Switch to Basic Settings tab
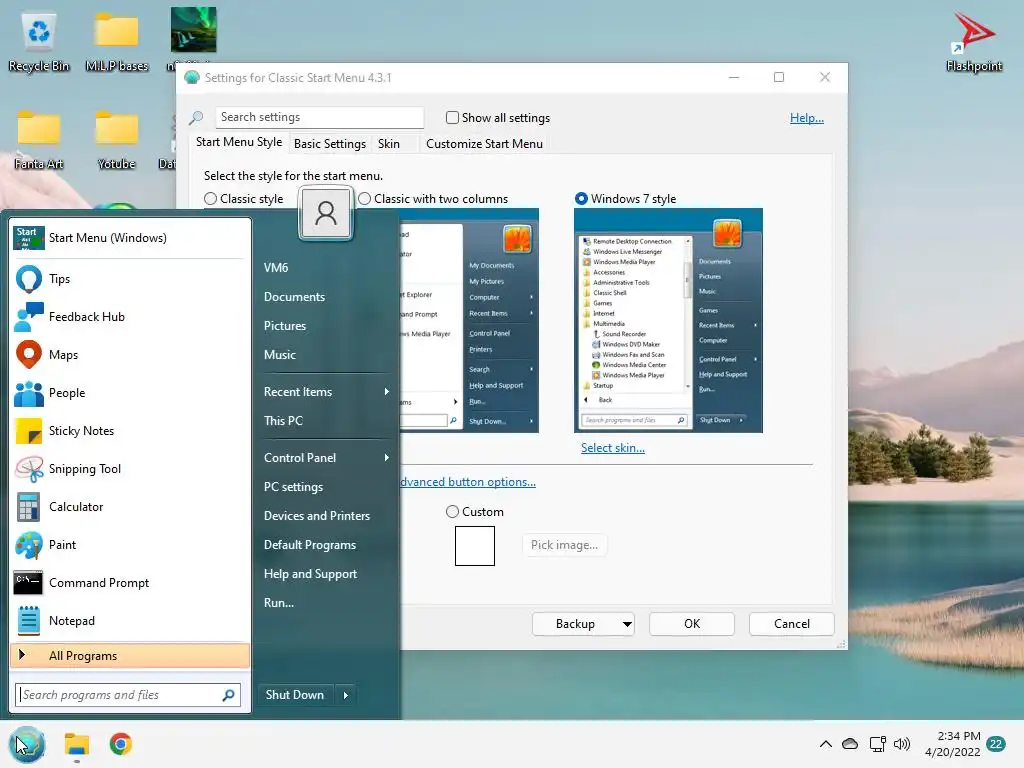Image resolution: width=1024 pixels, height=768 pixels. click(330, 144)
